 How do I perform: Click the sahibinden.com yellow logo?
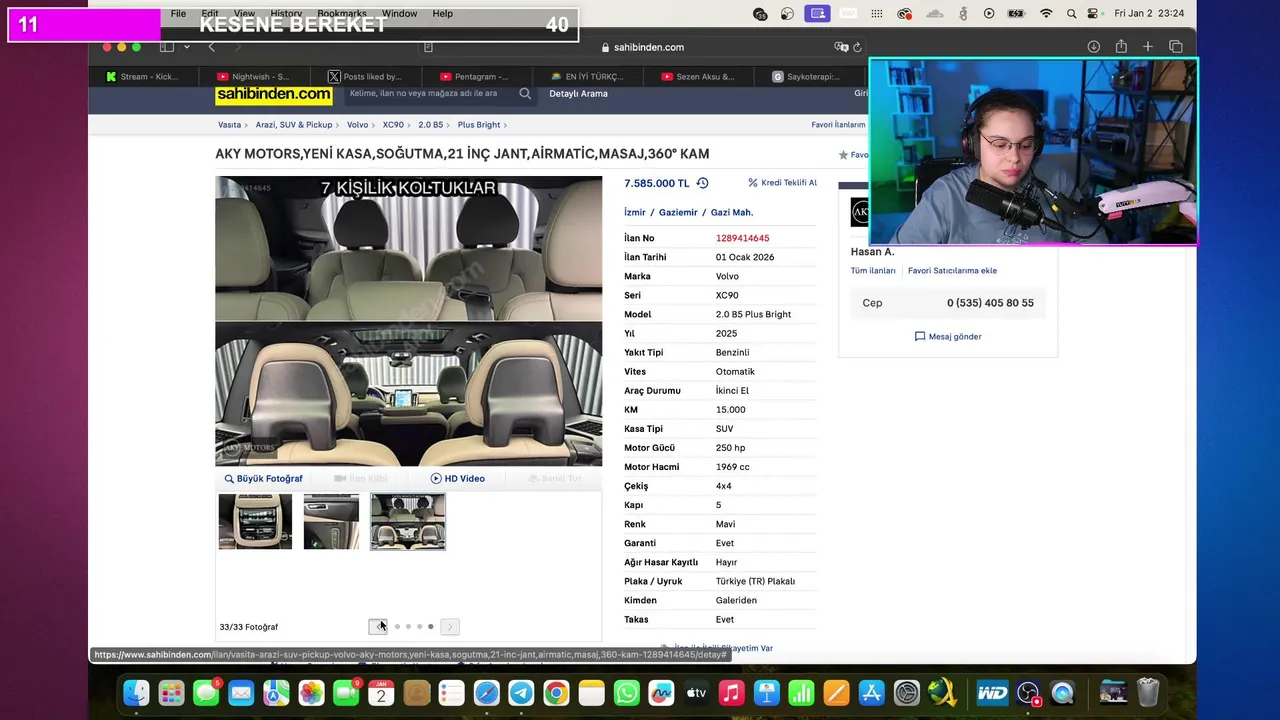[273, 94]
